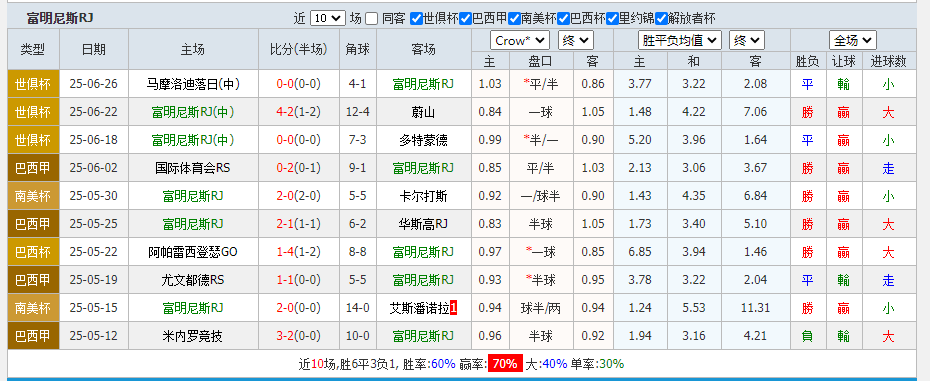This screenshot has width=930, height=381.
Task: Click the 南美杯 tag for 25-05-30
Action: (x=33, y=196)
